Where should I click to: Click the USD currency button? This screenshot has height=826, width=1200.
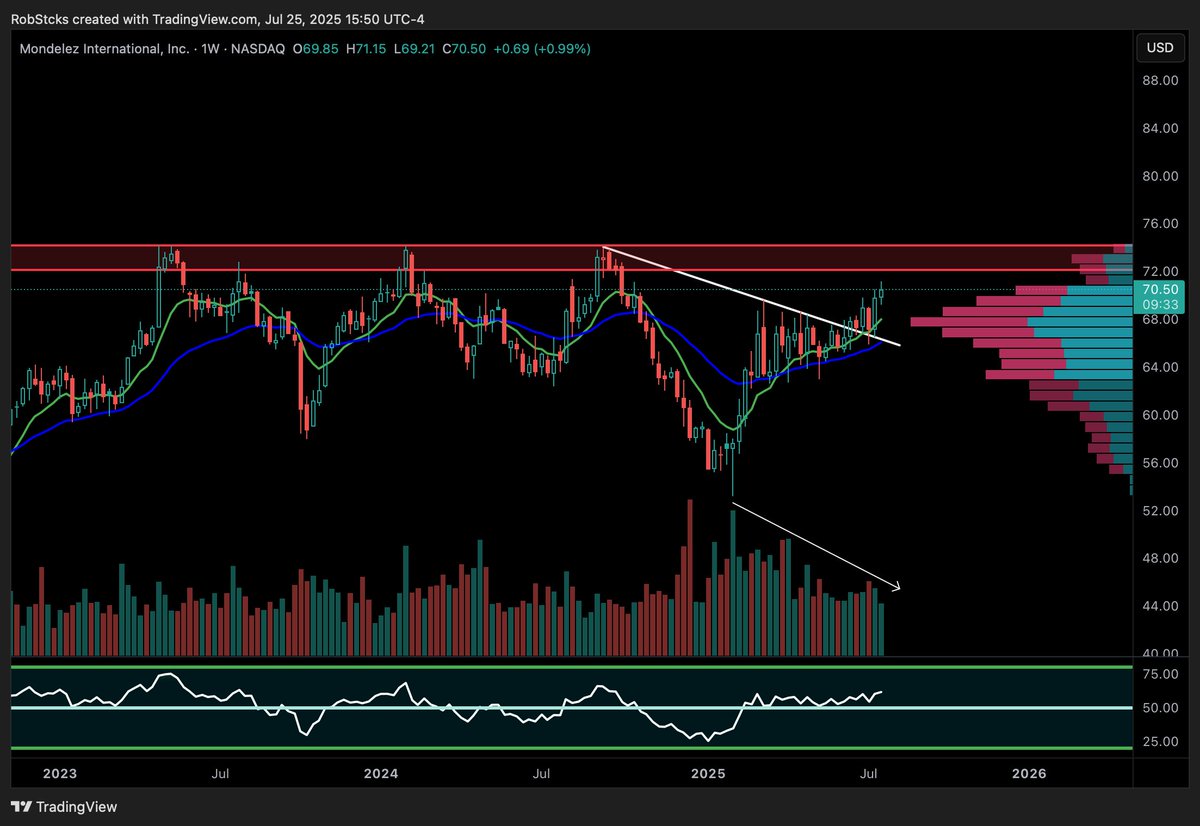click(x=1159, y=47)
